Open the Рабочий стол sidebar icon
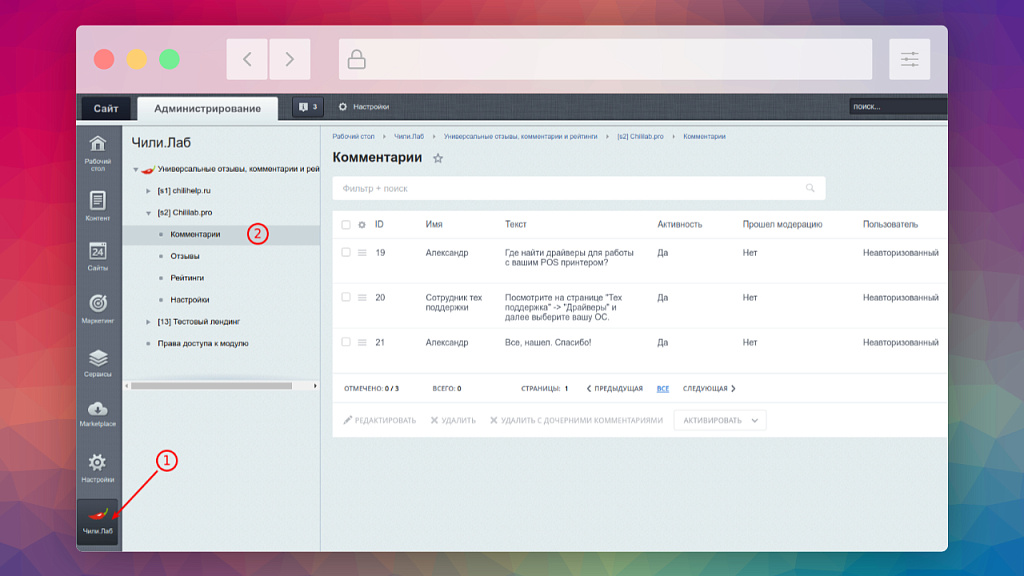The height and width of the screenshot is (576, 1024). click(98, 151)
